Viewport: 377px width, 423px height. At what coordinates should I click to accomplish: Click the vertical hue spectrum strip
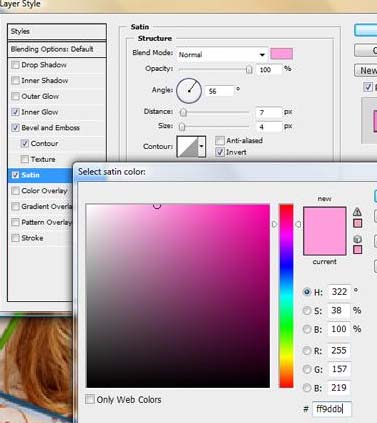click(286, 296)
